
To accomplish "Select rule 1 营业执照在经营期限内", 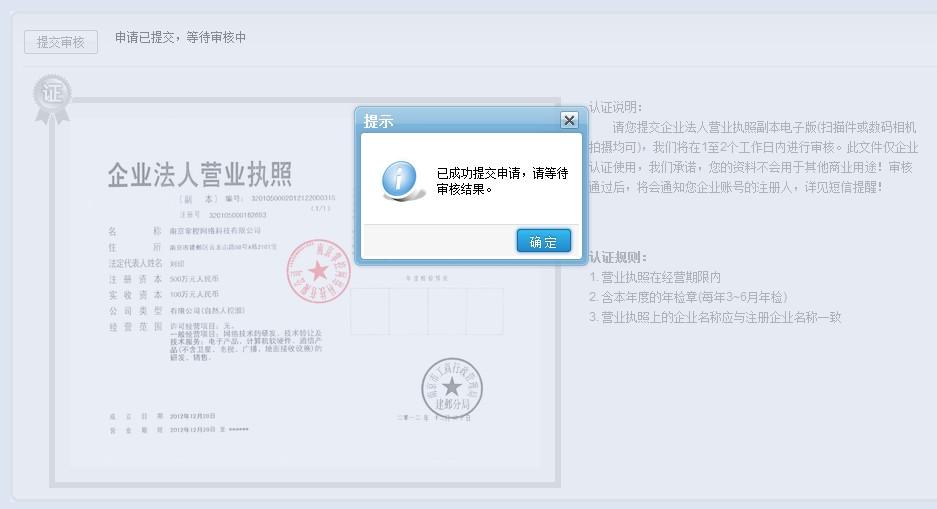I will (x=655, y=277).
